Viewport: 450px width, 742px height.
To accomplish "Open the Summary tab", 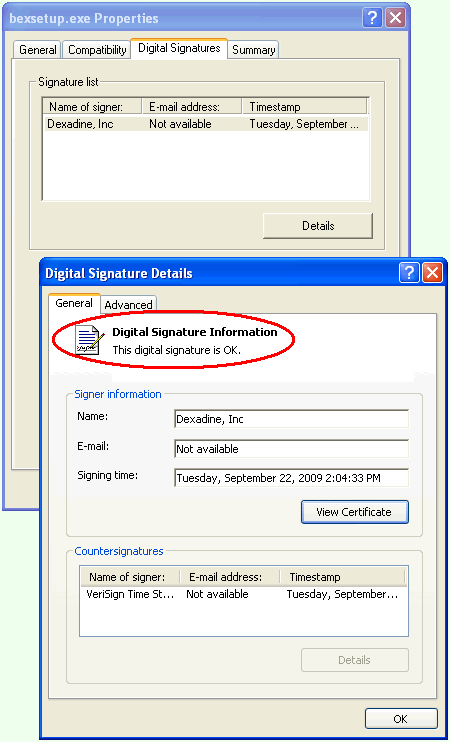I will point(254,50).
